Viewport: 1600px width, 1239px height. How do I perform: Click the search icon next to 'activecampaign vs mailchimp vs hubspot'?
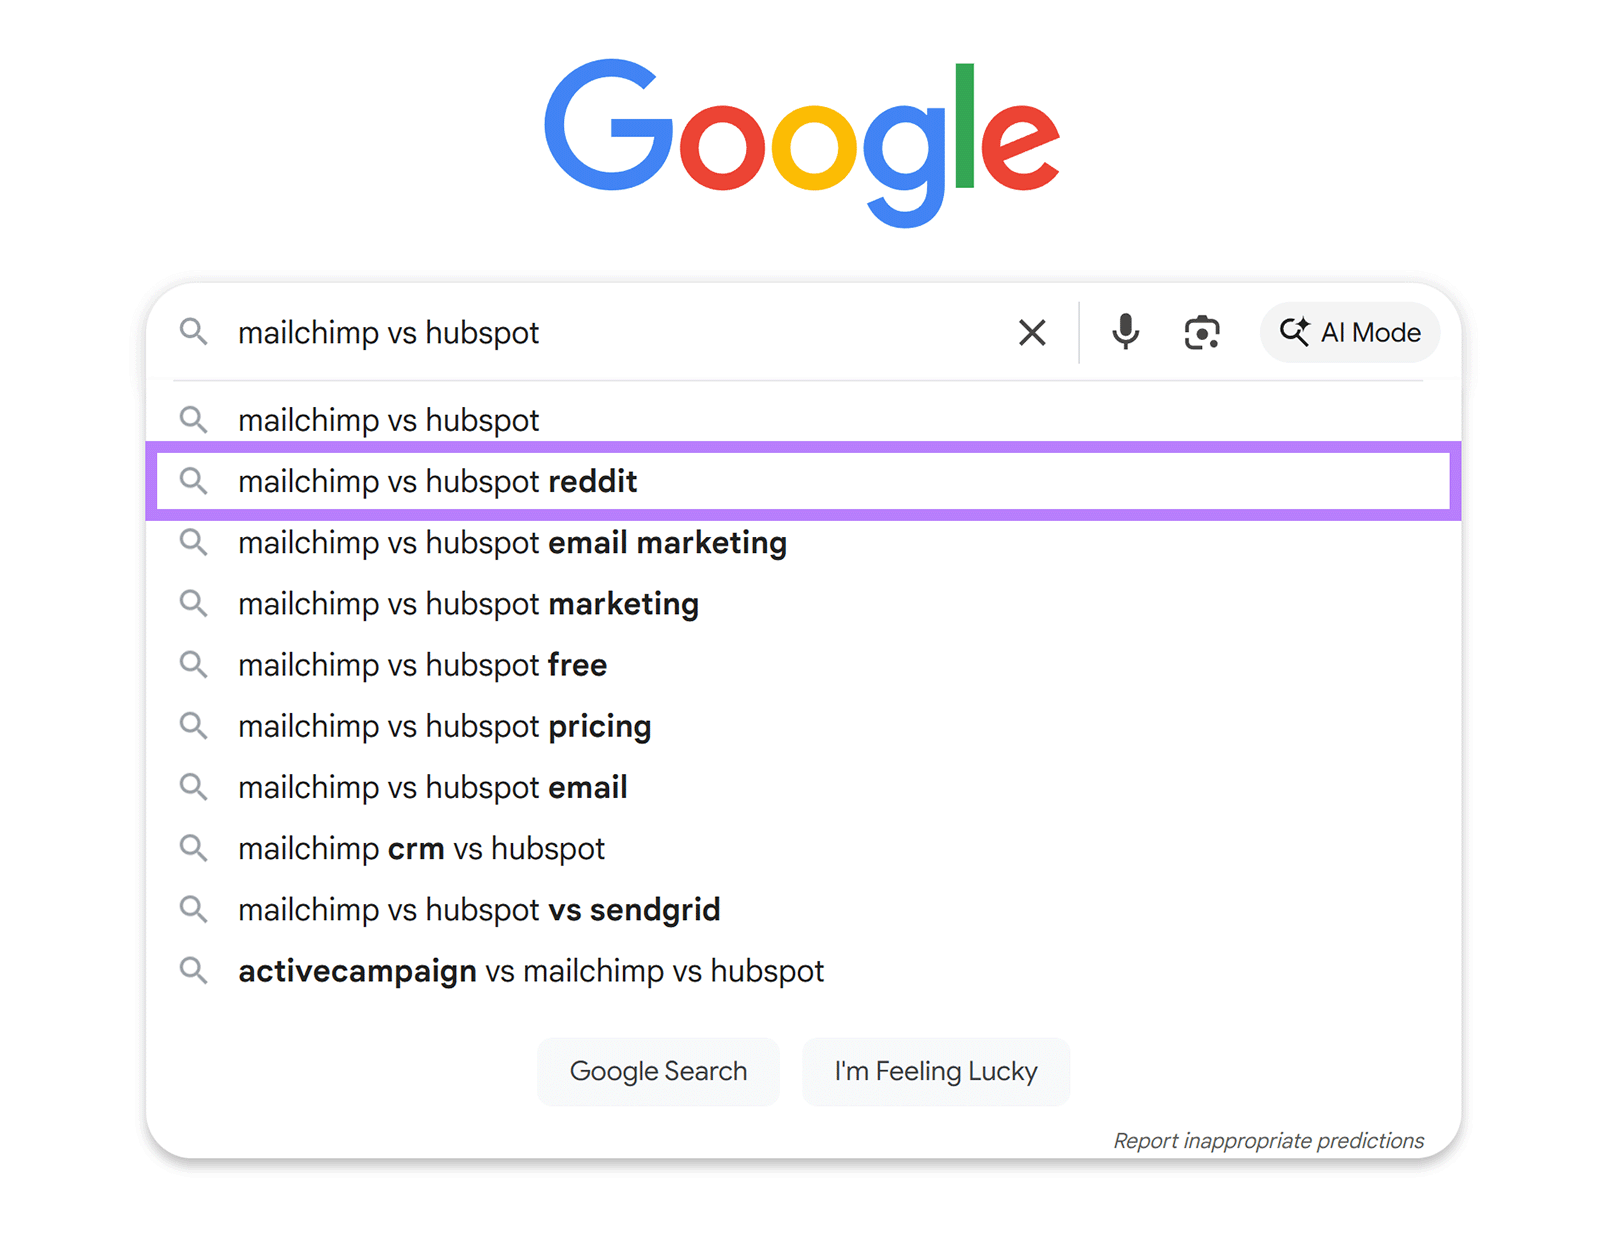pos(194,970)
